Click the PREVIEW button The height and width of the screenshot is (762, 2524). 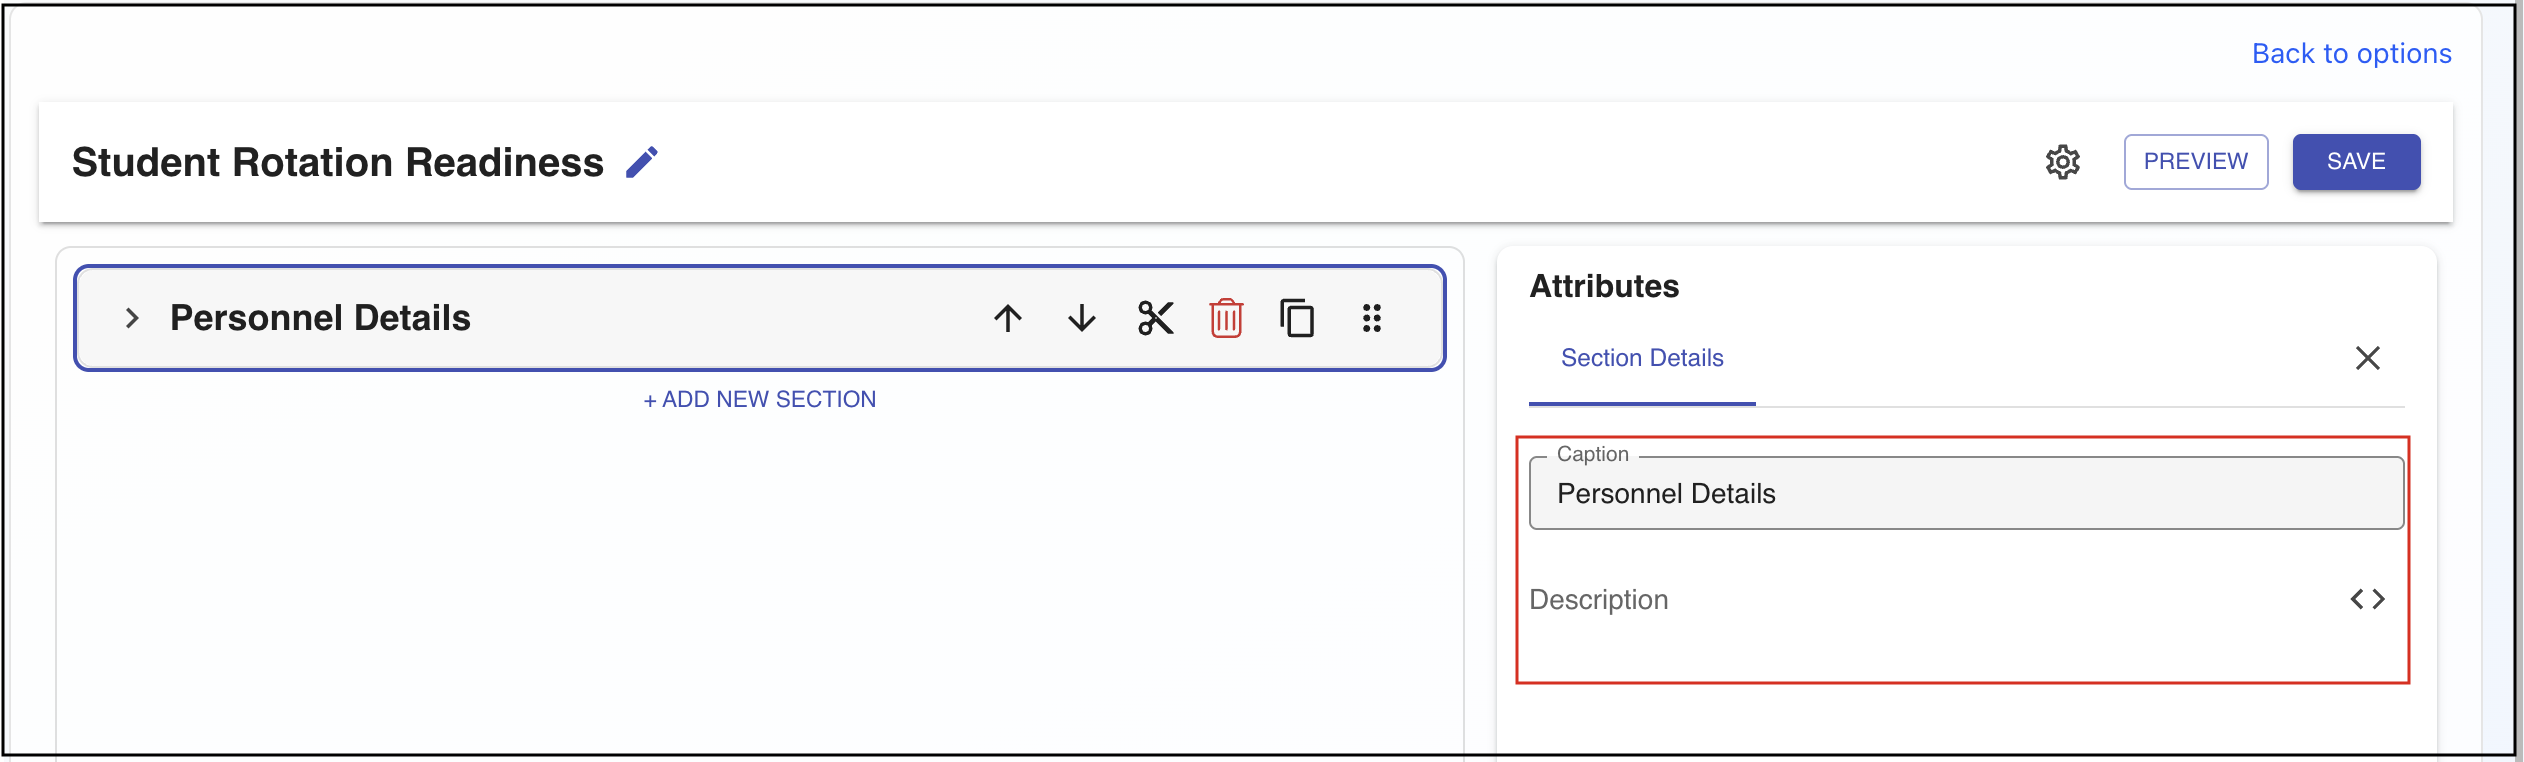point(2195,162)
